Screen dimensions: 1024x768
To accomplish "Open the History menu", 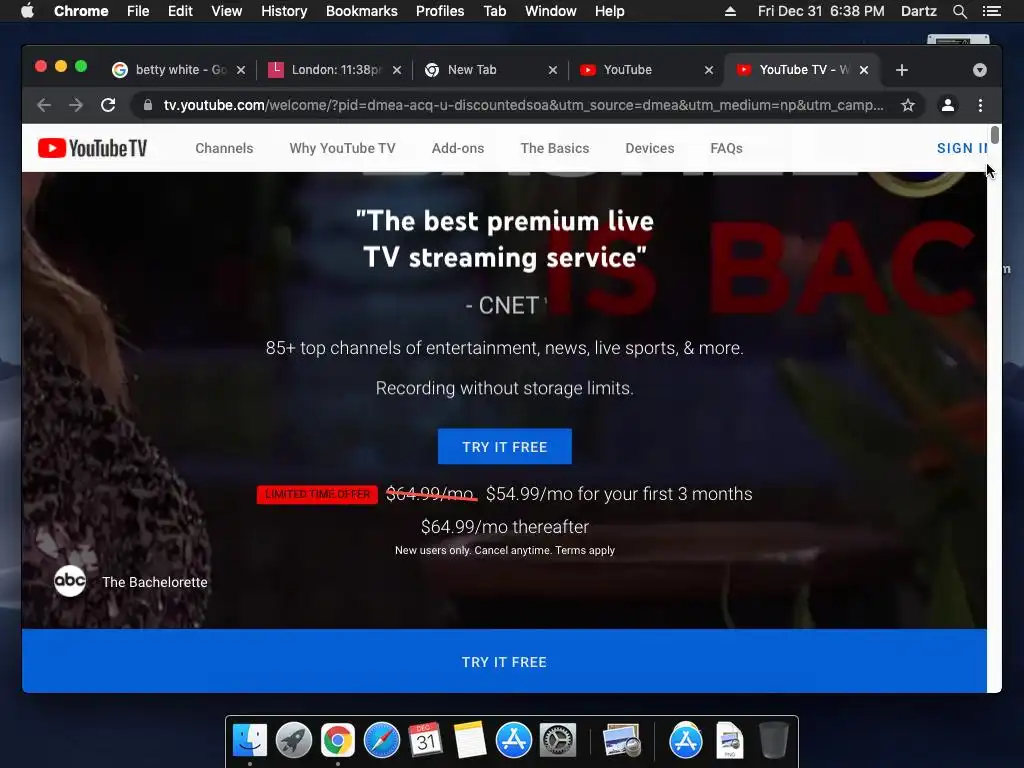I will tap(284, 11).
